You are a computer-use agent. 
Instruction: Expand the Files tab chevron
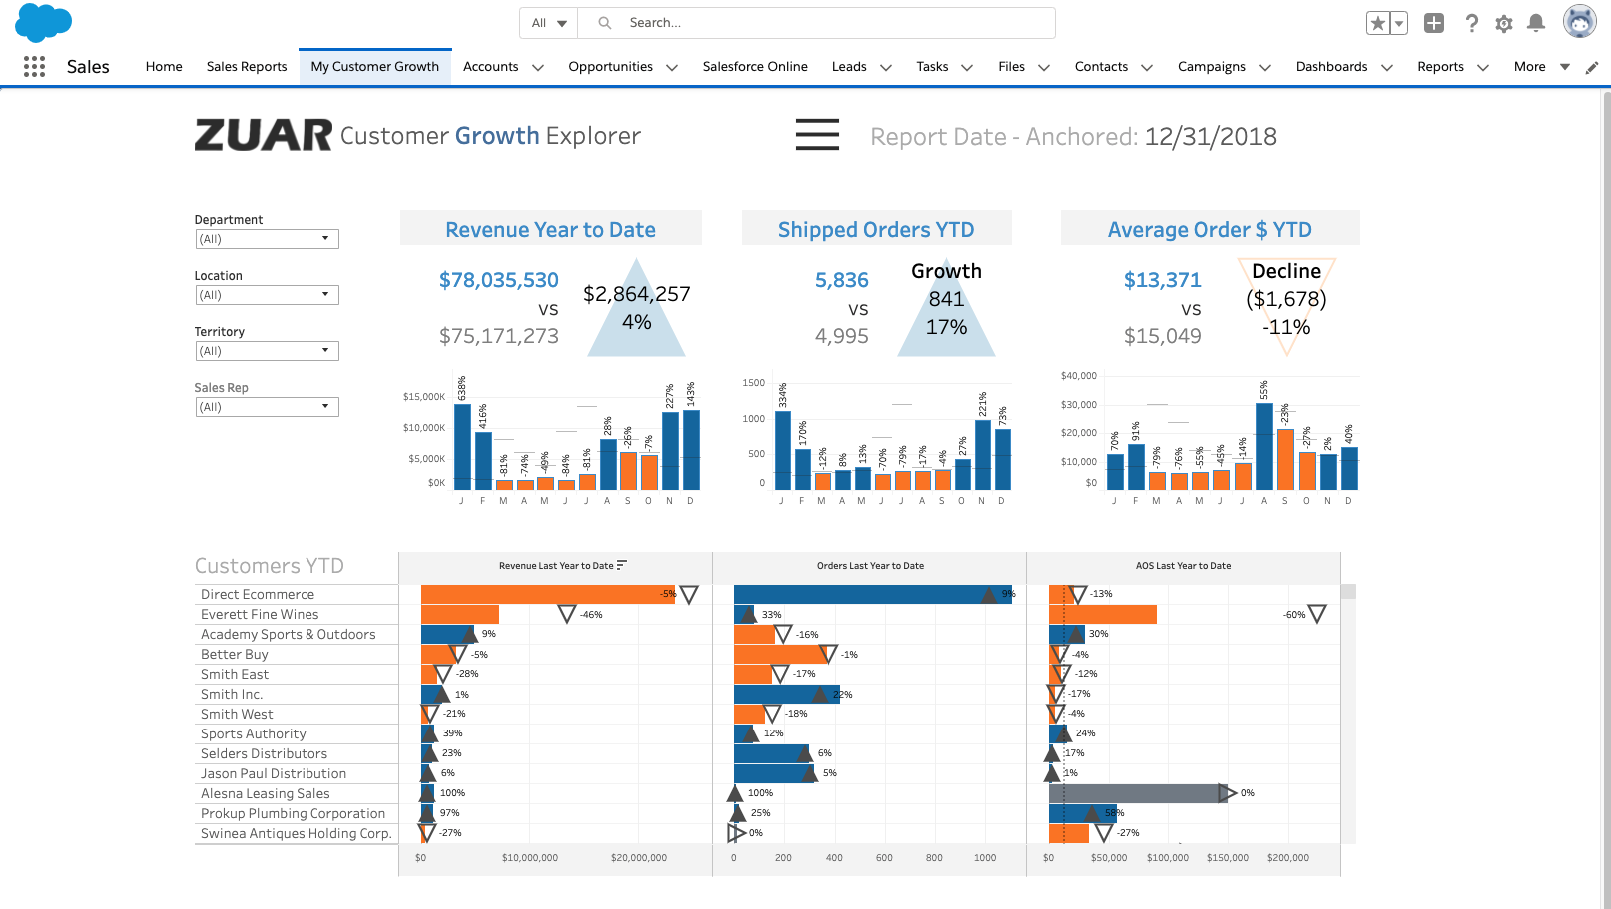tap(1044, 67)
